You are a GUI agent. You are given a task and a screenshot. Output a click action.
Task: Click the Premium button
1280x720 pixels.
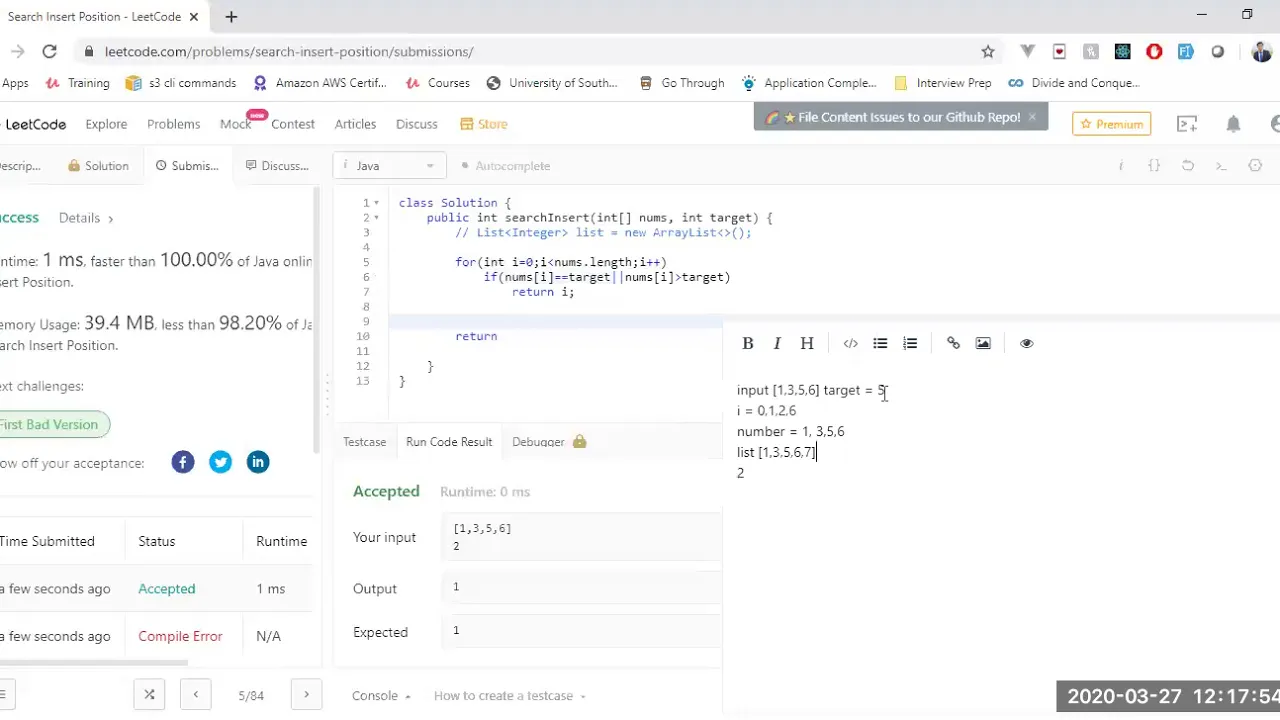click(1112, 124)
